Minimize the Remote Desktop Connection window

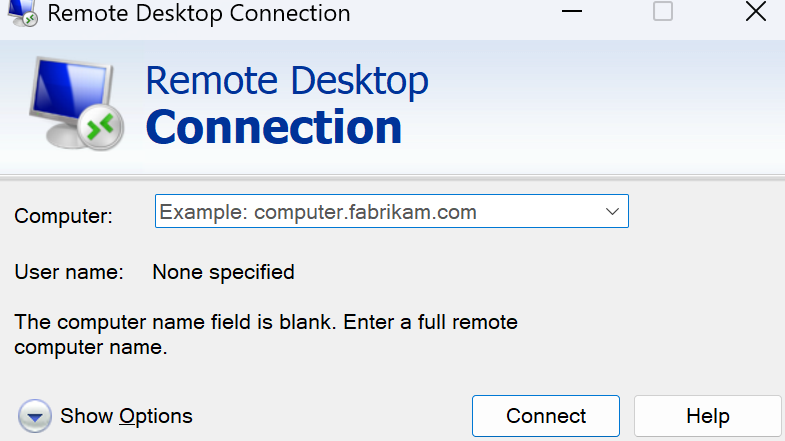tap(572, 12)
